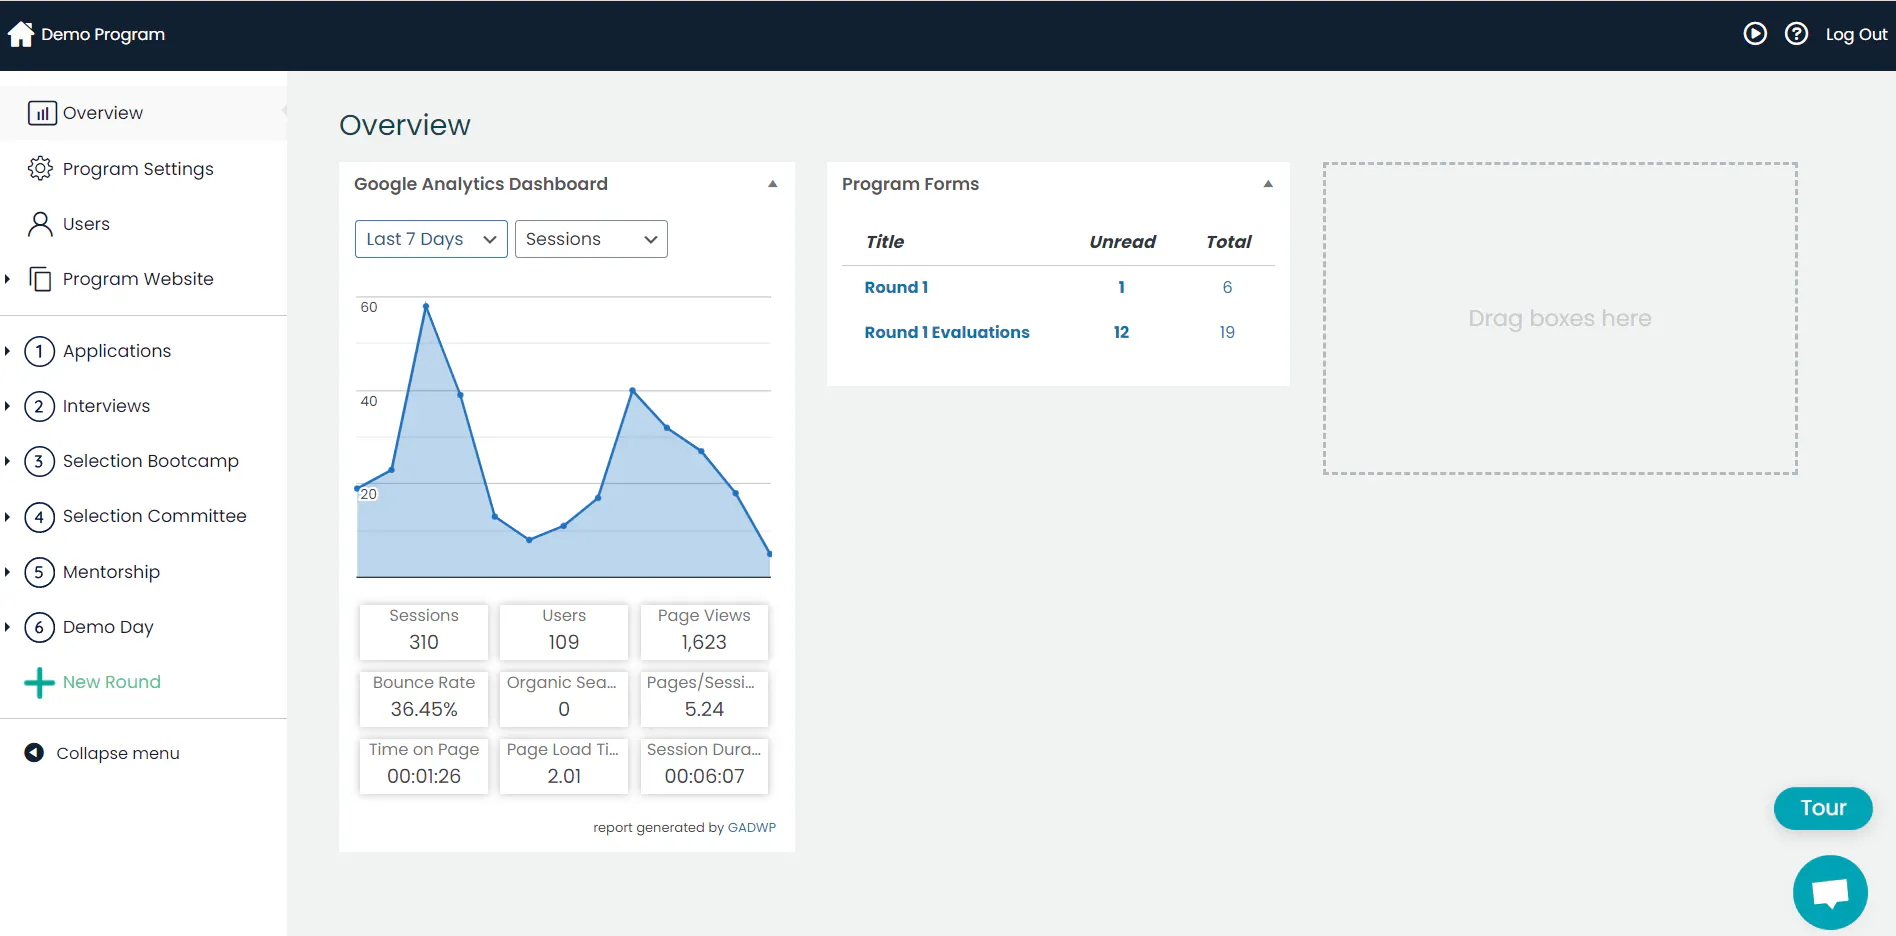Click the circled 3 Selection Bootcamp icon
1896x936 pixels.
click(x=39, y=461)
